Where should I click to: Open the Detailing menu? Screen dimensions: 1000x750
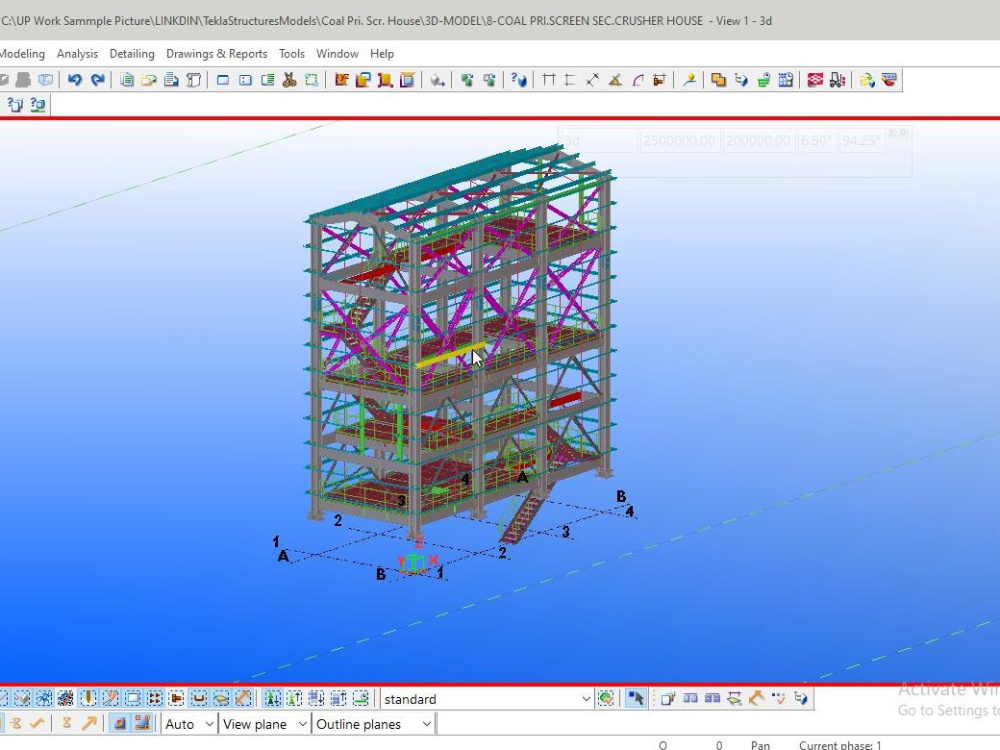pos(132,54)
